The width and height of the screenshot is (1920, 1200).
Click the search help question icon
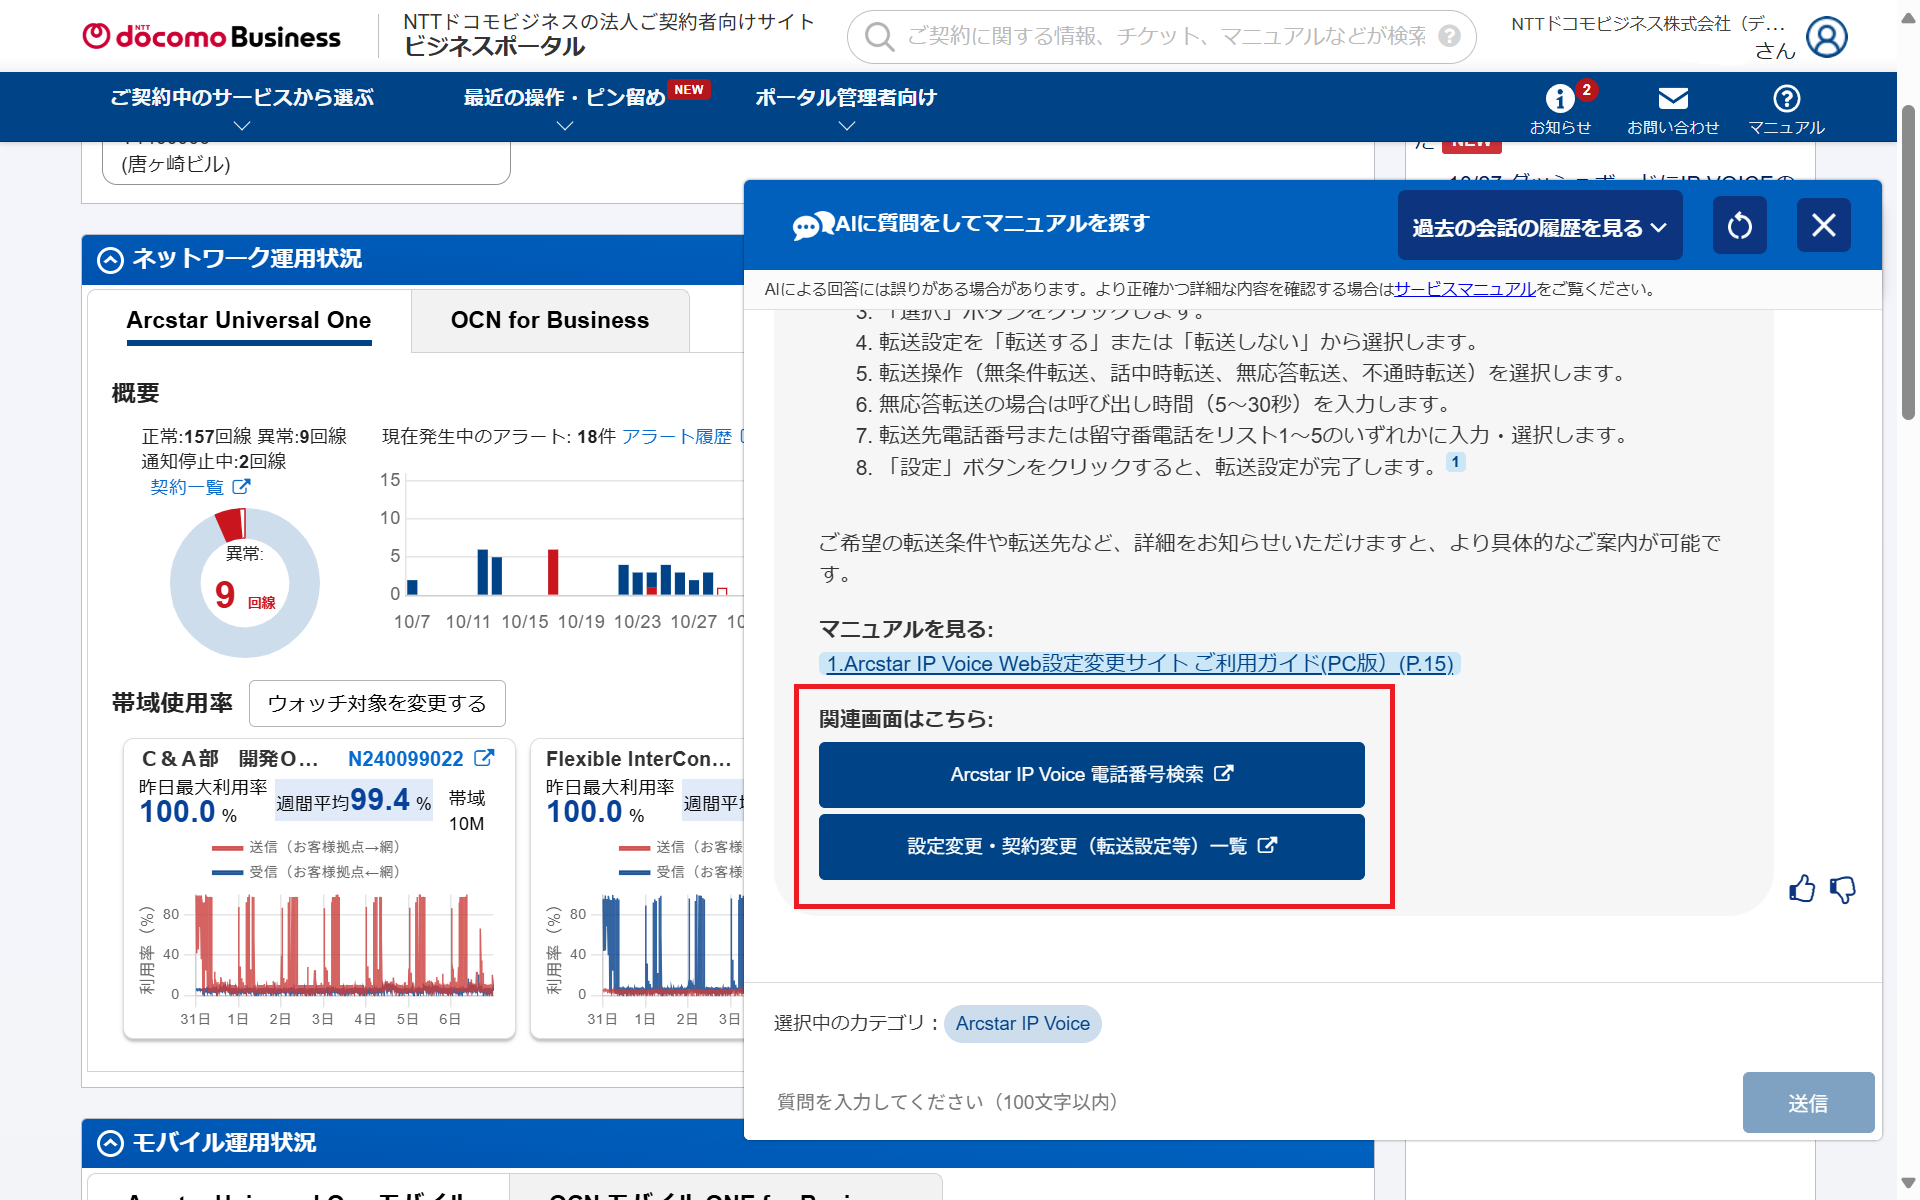coord(1449,37)
